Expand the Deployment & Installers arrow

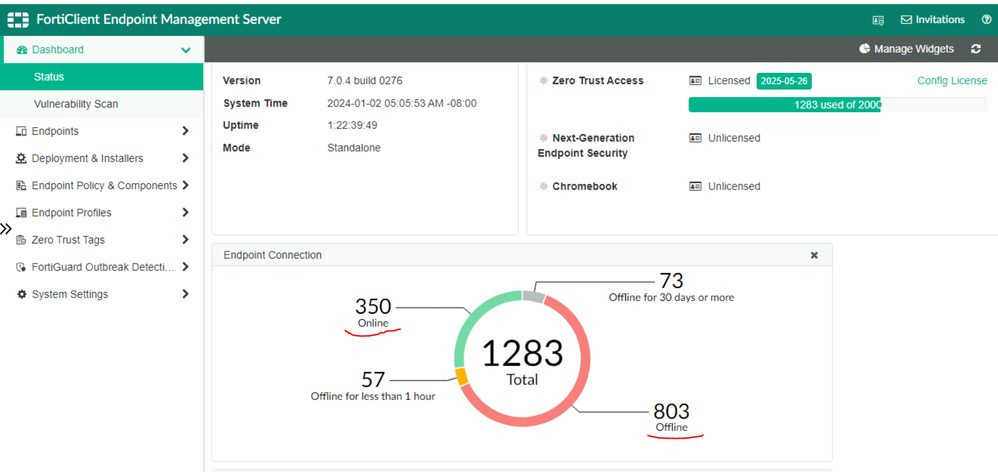point(186,158)
